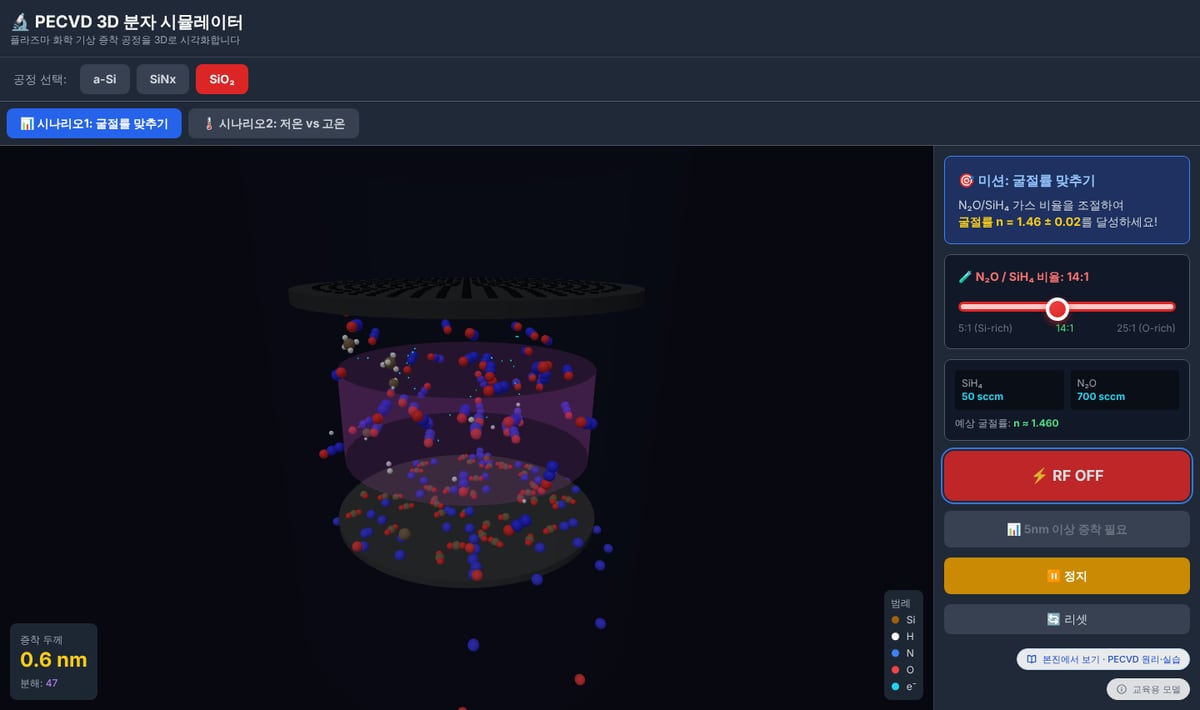Open 시나리오2: 저온 vs 고온 tab
Viewport: 1200px width, 710px height.
[x=273, y=124]
